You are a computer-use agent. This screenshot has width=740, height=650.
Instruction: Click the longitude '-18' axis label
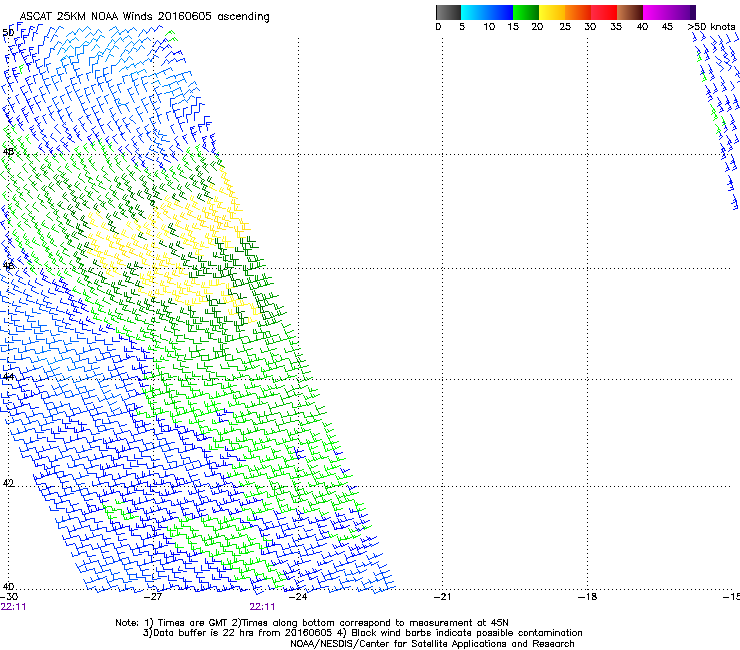(x=587, y=597)
